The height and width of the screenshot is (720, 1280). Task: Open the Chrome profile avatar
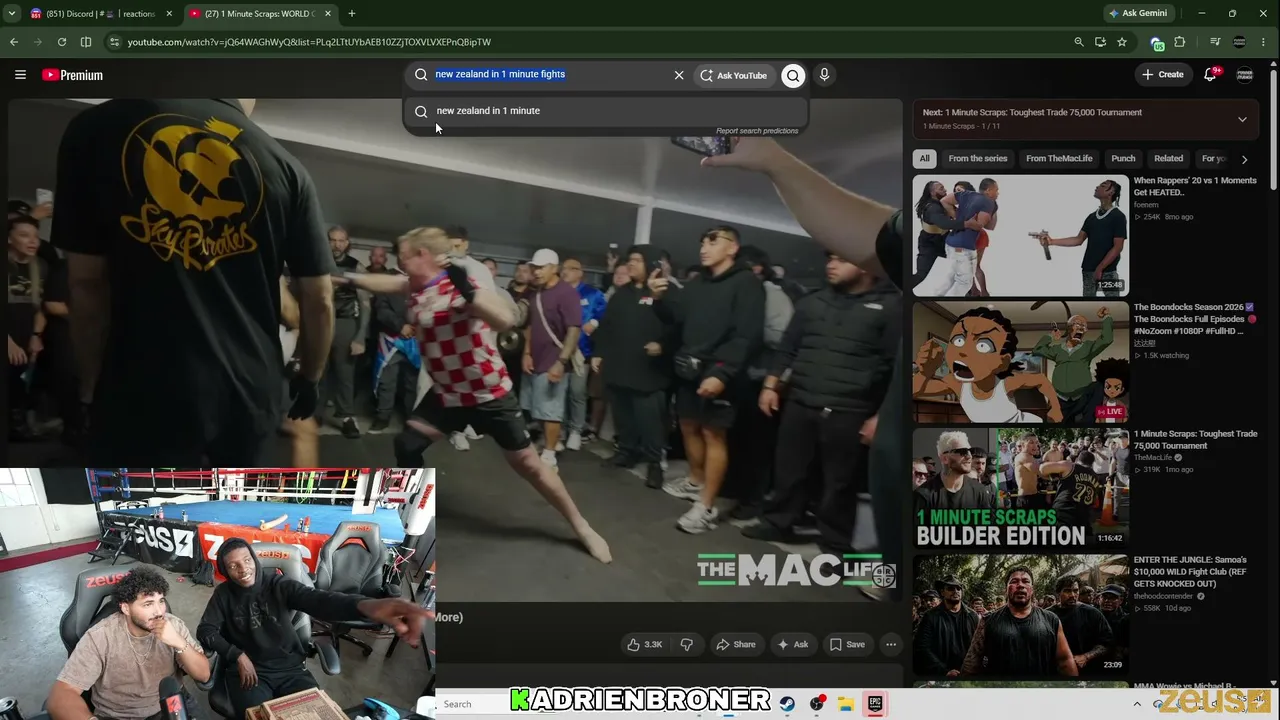(x=1240, y=42)
